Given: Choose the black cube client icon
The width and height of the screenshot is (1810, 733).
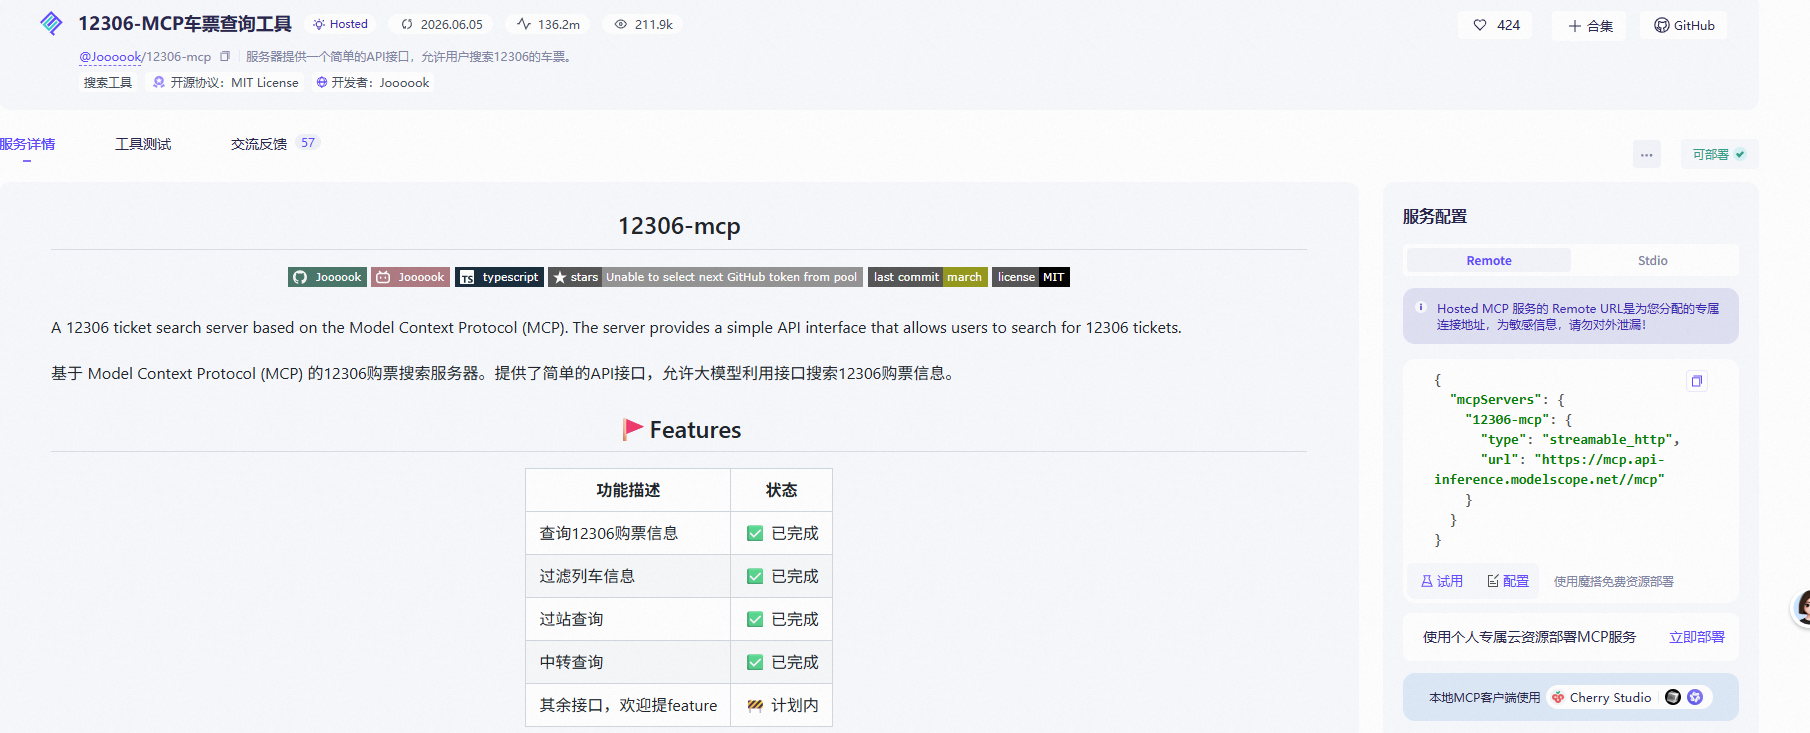Looking at the screenshot, I should (1673, 698).
